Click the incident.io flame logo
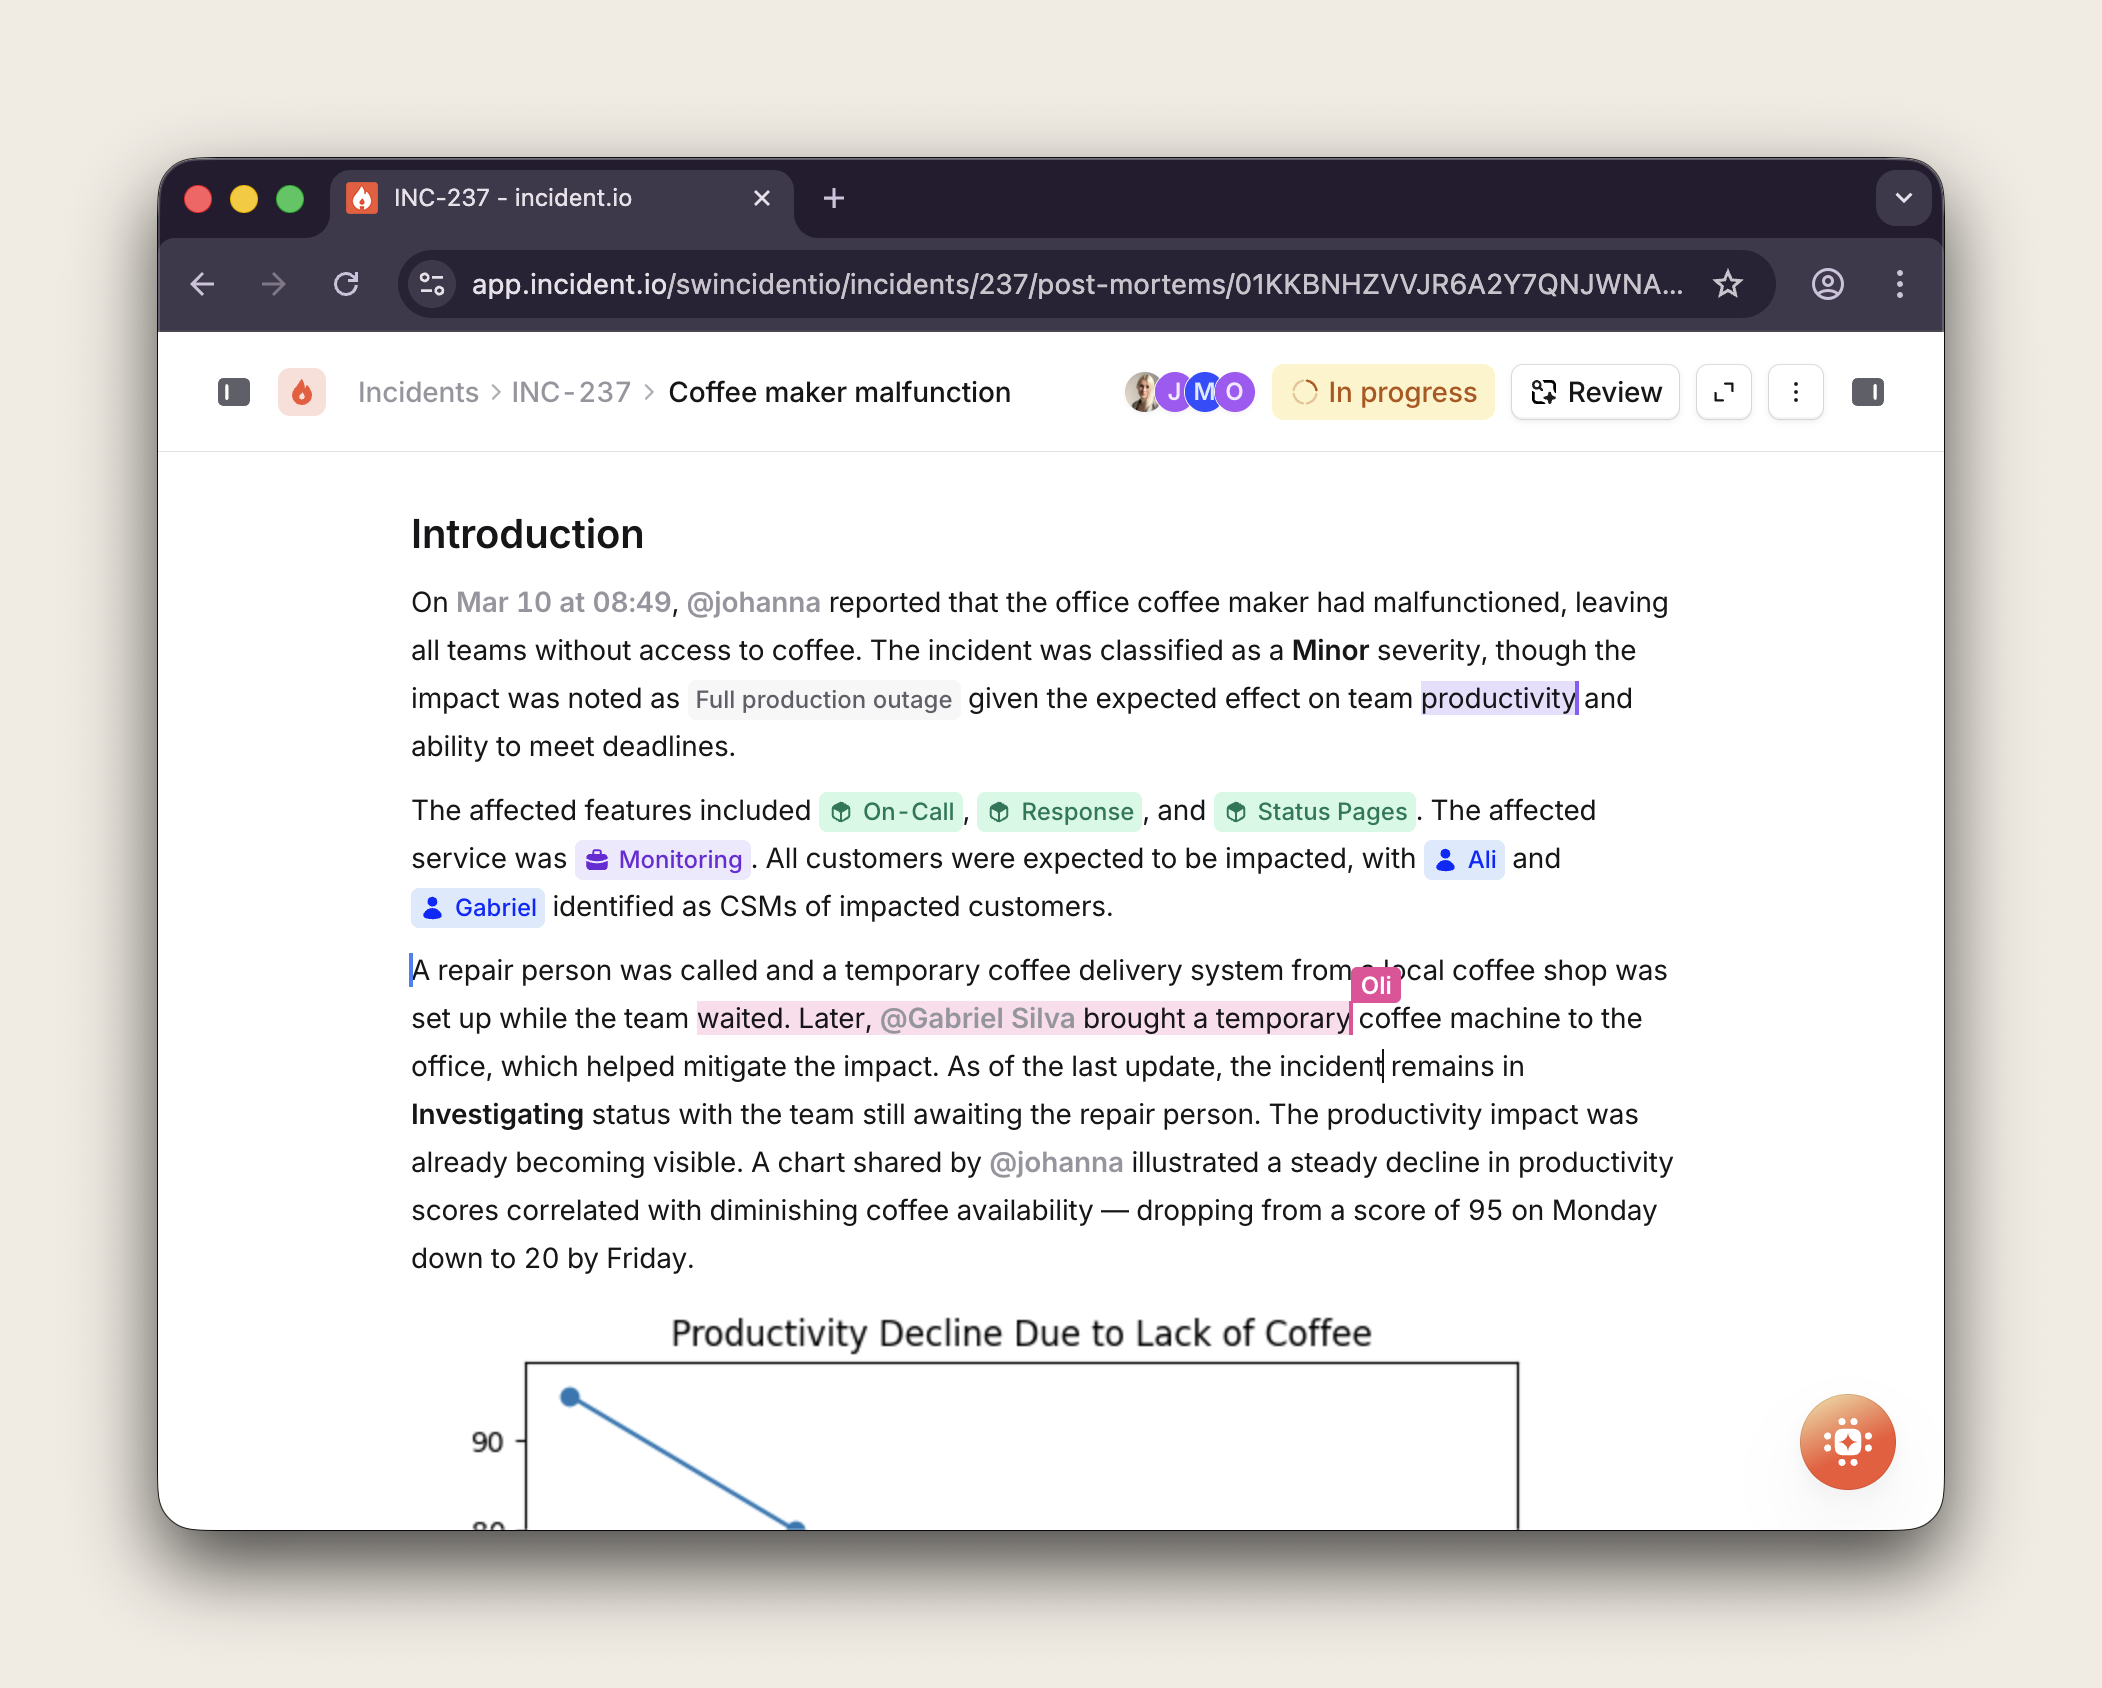 302,392
